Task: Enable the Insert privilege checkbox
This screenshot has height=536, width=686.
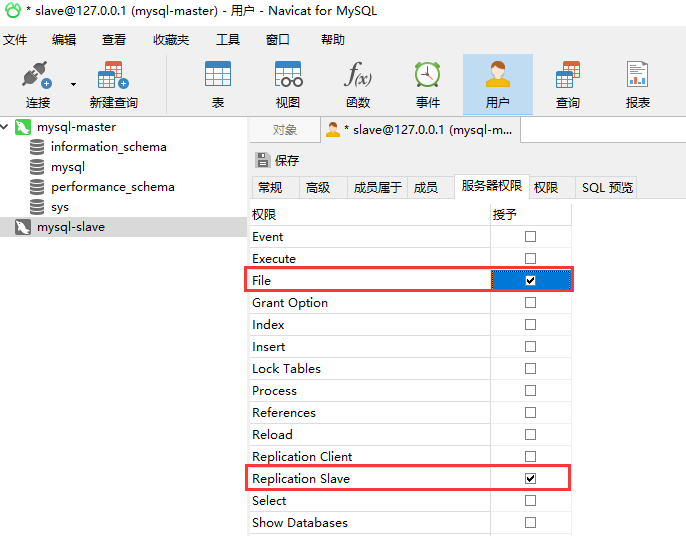Action: tap(530, 347)
